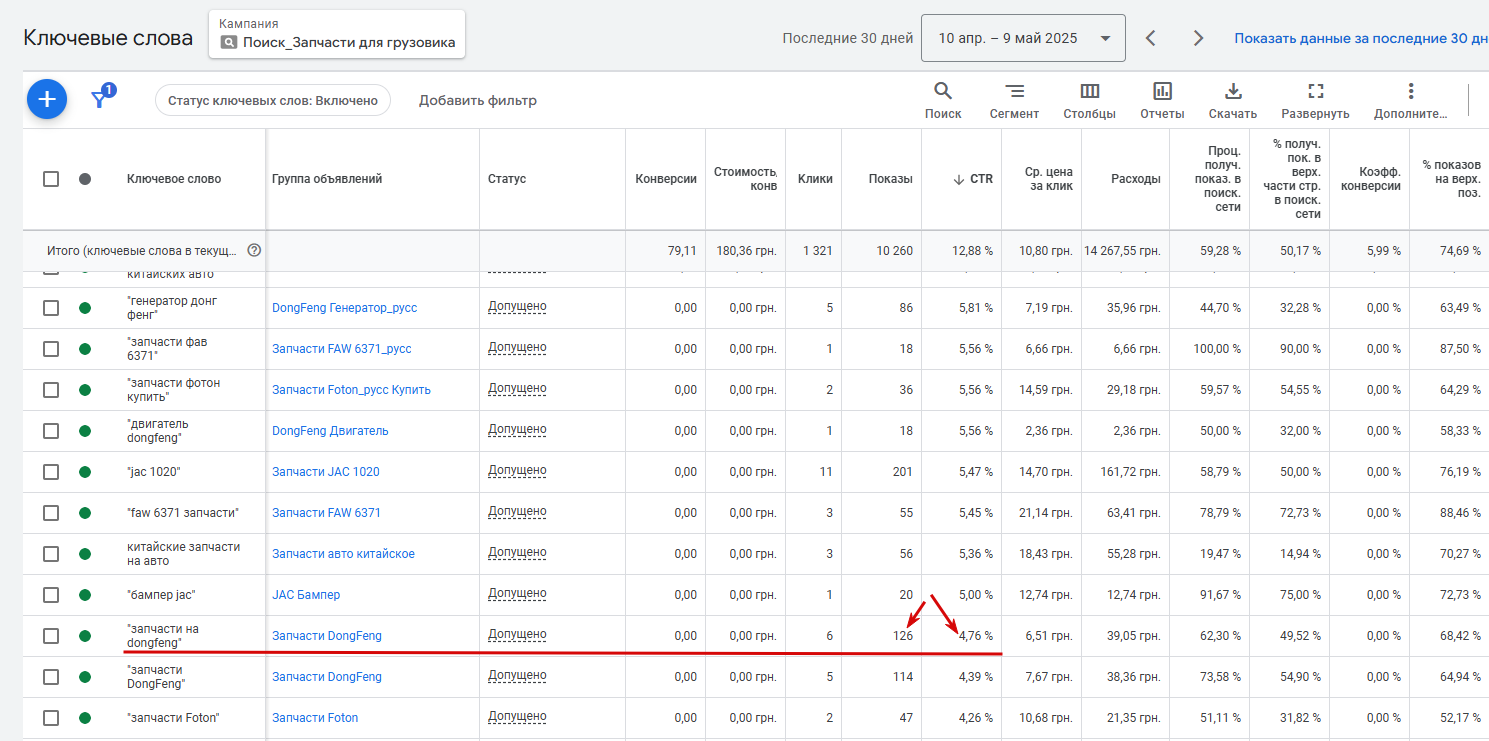Open Допущено status for "генератор донг фенг"

coord(517,307)
